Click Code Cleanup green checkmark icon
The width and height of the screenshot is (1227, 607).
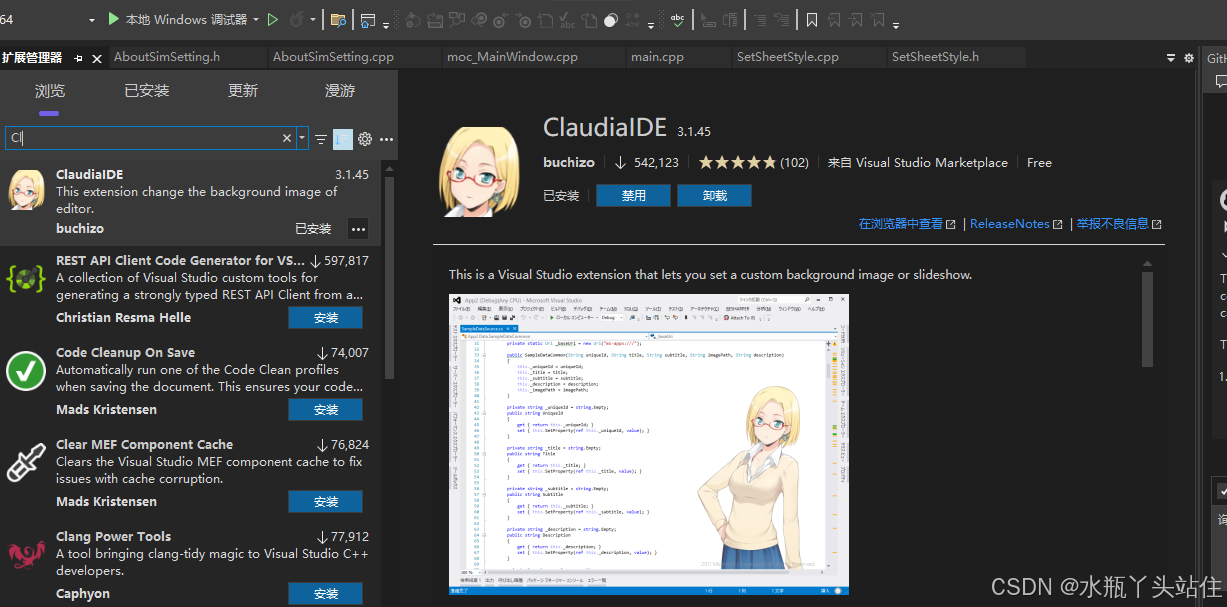(x=26, y=371)
